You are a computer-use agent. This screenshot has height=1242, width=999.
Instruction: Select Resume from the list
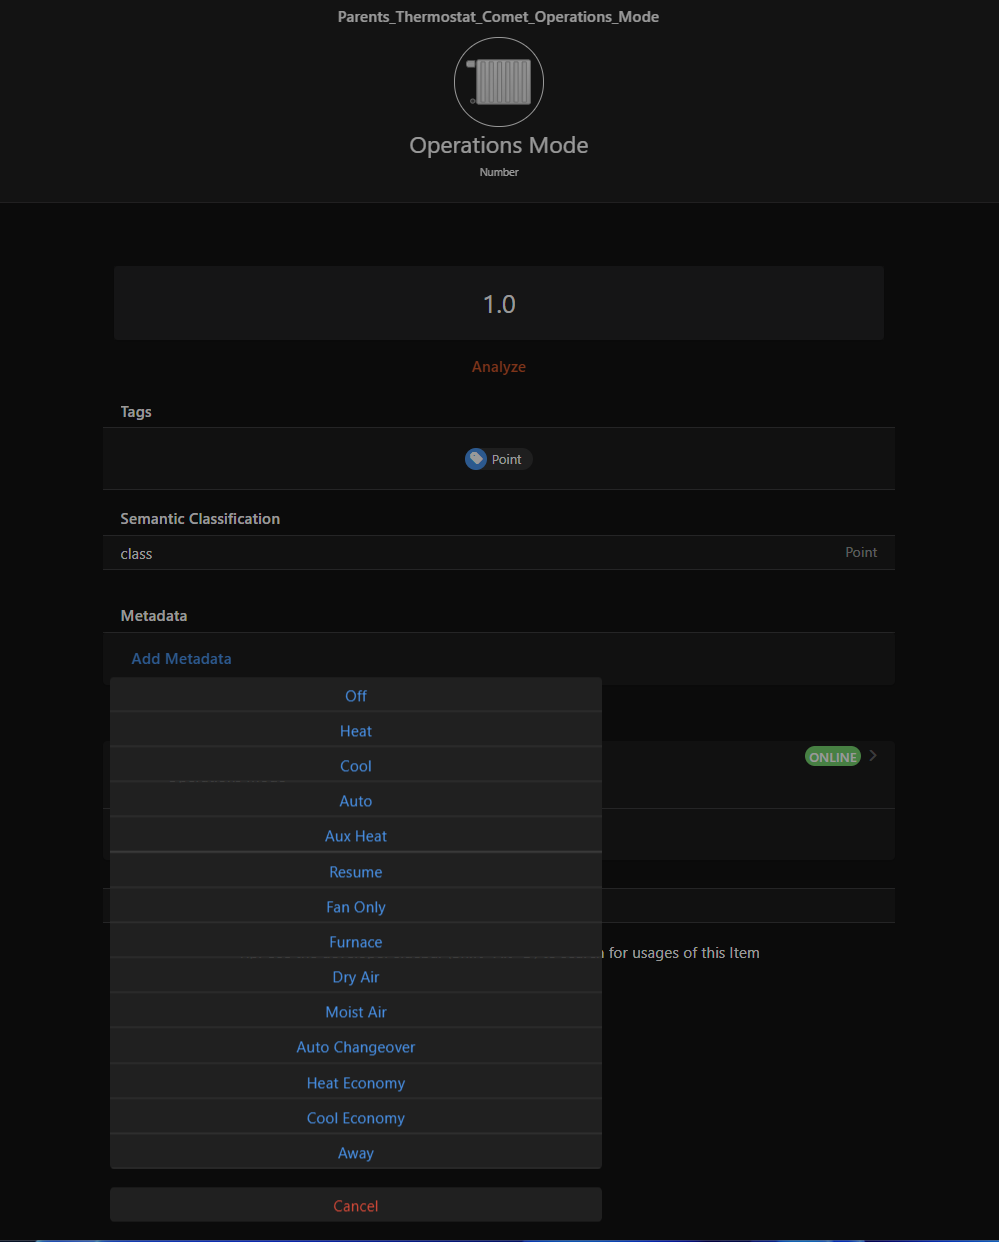[x=356, y=872]
